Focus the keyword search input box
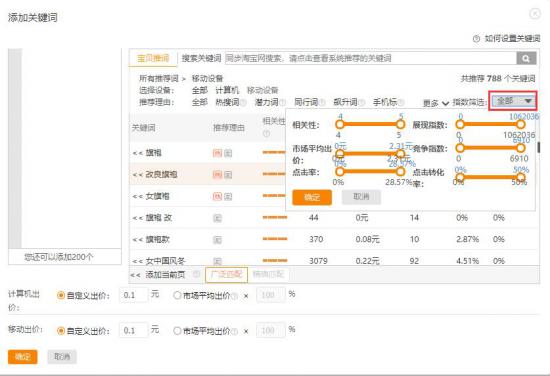The width and height of the screenshot is (550, 376). point(371,58)
